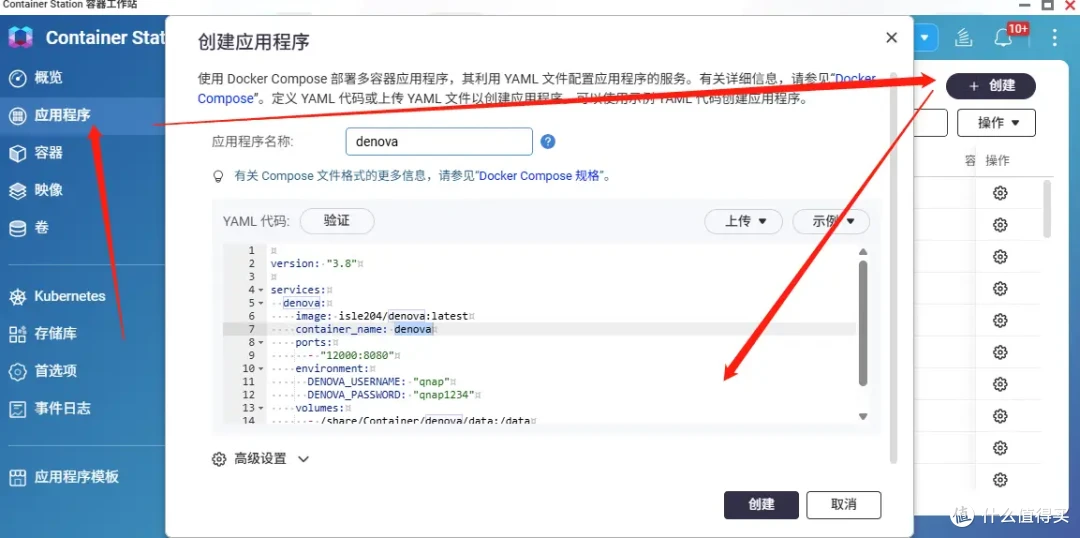The height and width of the screenshot is (538, 1080).
Task: Click the main list vertical scrollbar
Action: point(1047,209)
